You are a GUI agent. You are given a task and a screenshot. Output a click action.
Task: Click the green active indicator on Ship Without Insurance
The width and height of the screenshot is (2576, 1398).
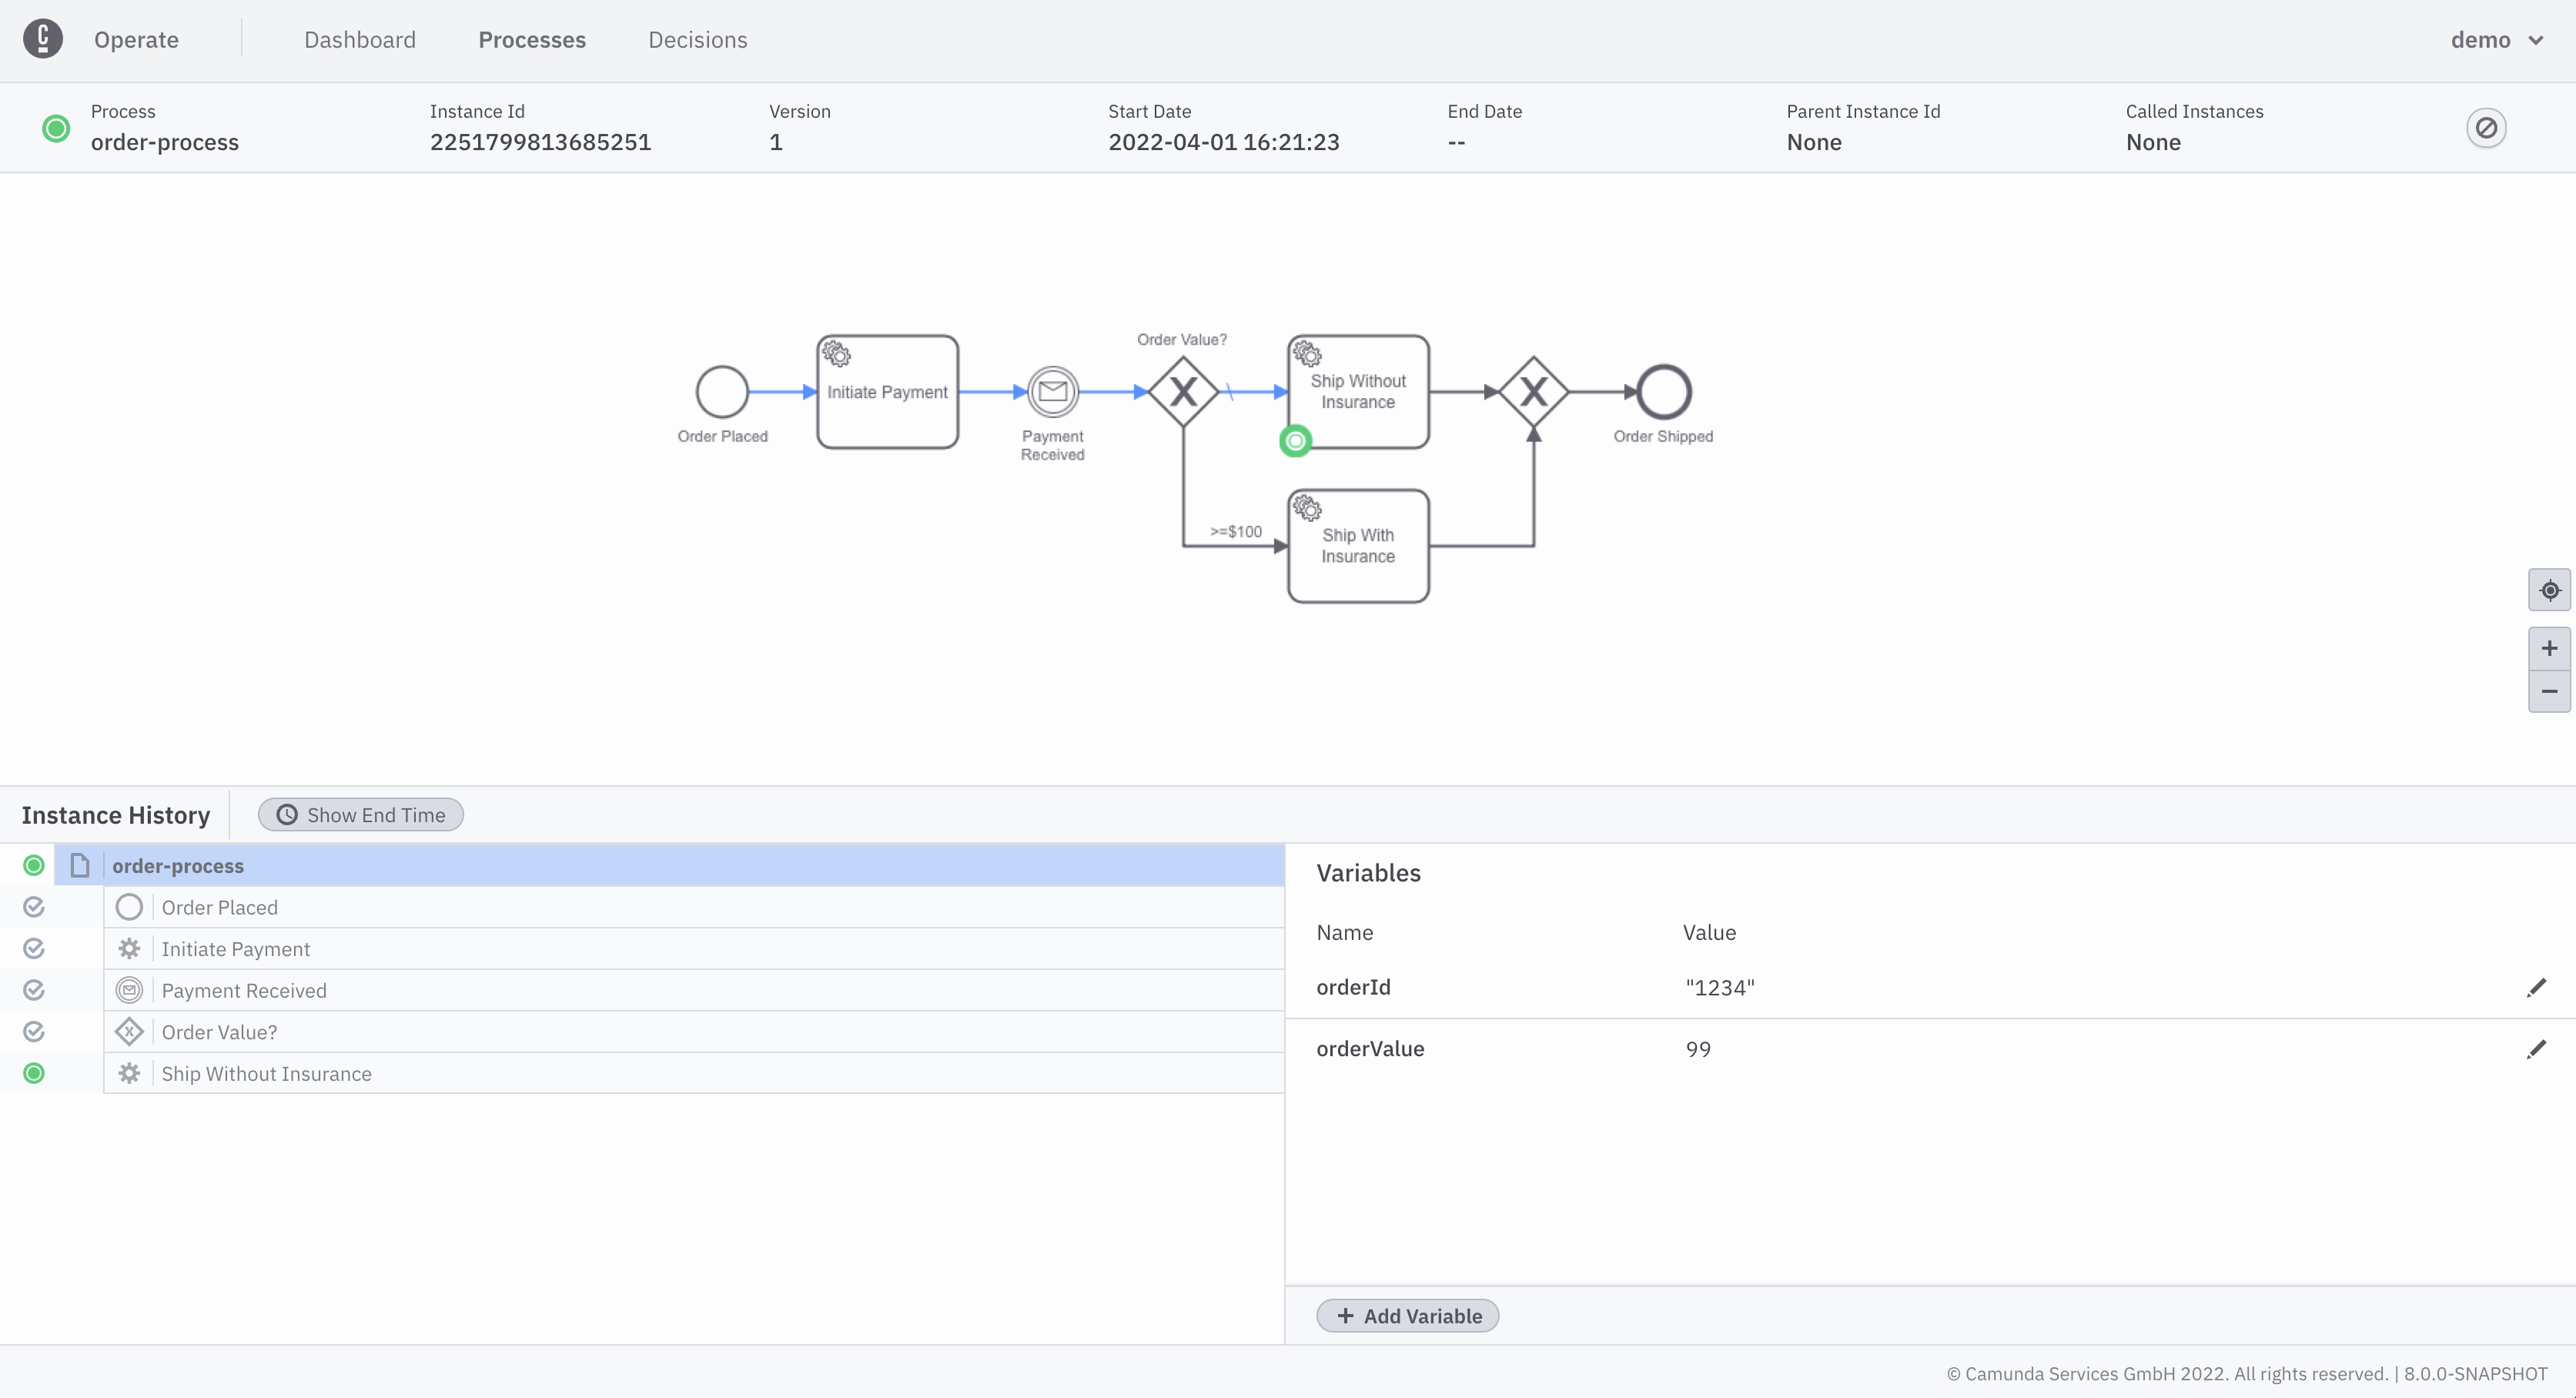[x=1295, y=441]
